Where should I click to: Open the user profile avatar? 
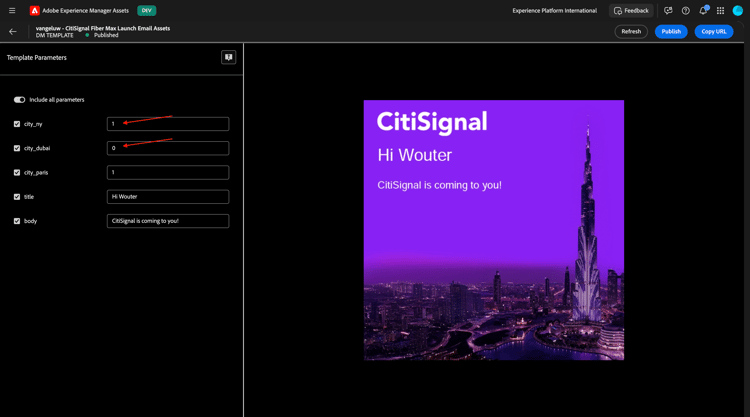738,11
